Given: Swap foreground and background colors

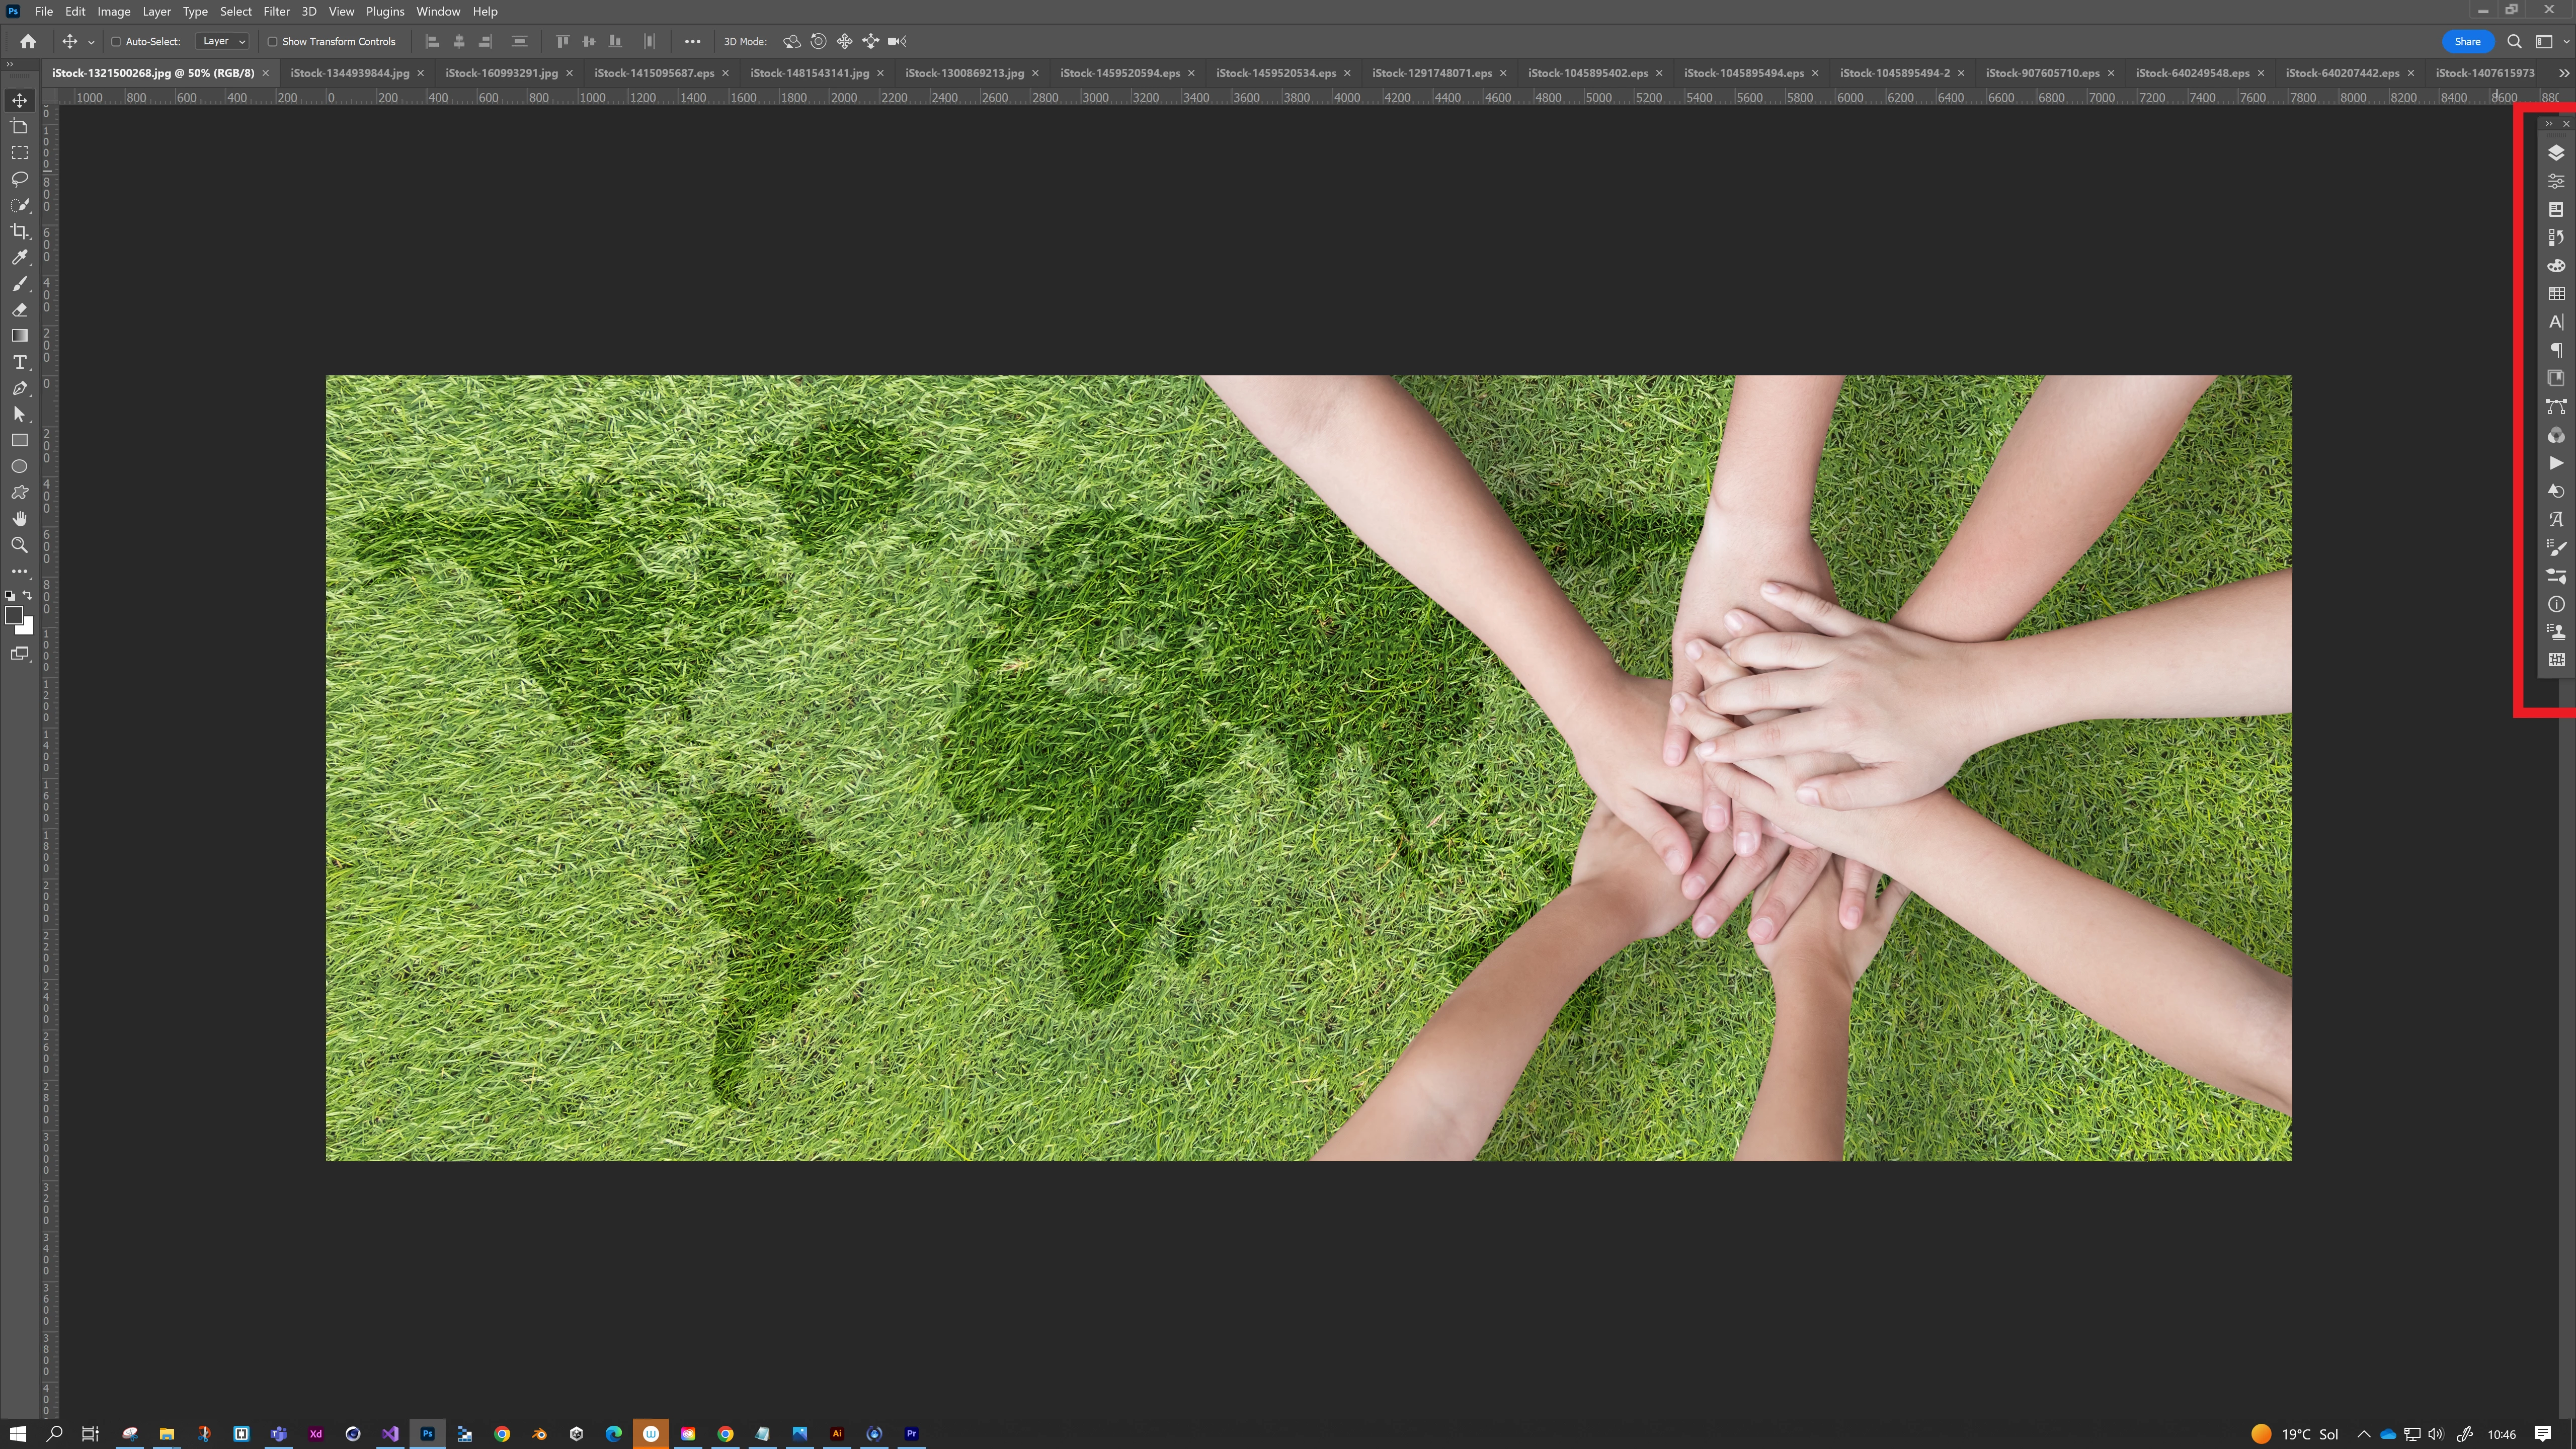Looking at the screenshot, I should 28,595.
